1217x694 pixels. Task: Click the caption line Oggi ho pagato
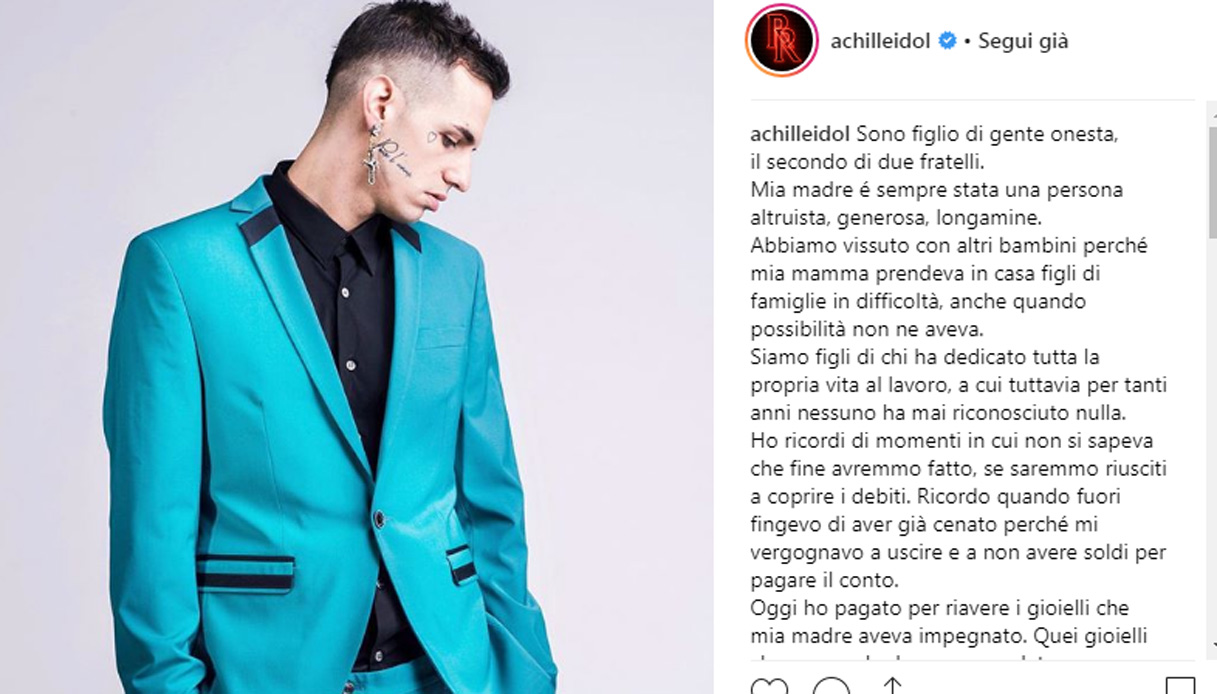(940, 608)
